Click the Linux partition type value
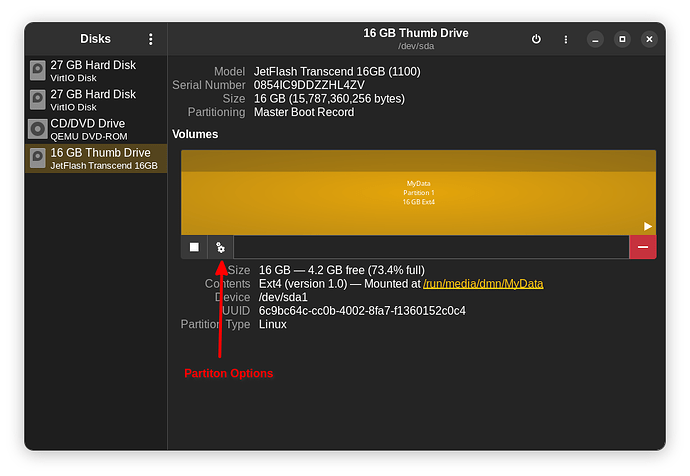The width and height of the screenshot is (690, 476). 272,325
